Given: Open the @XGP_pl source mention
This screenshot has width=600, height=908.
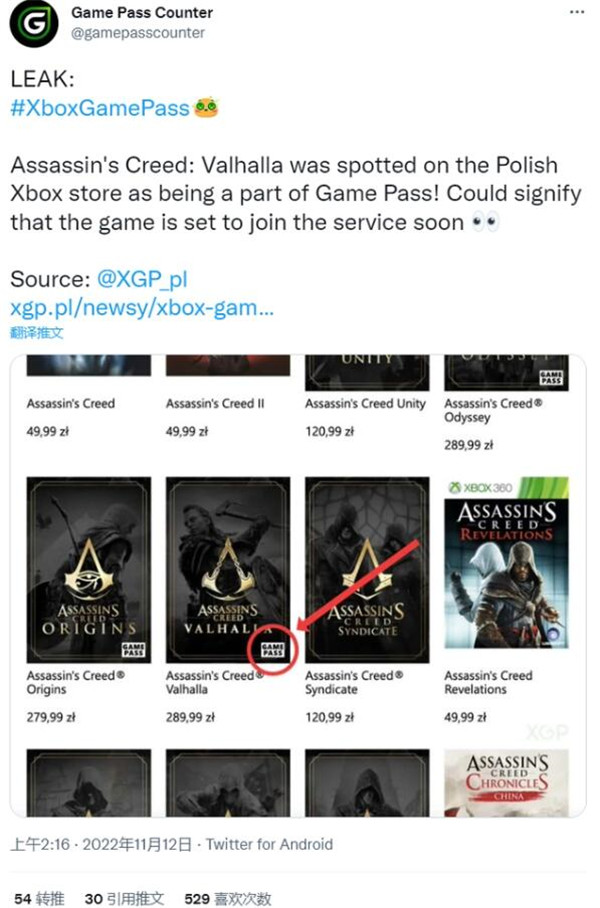Looking at the screenshot, I should 142,279.
